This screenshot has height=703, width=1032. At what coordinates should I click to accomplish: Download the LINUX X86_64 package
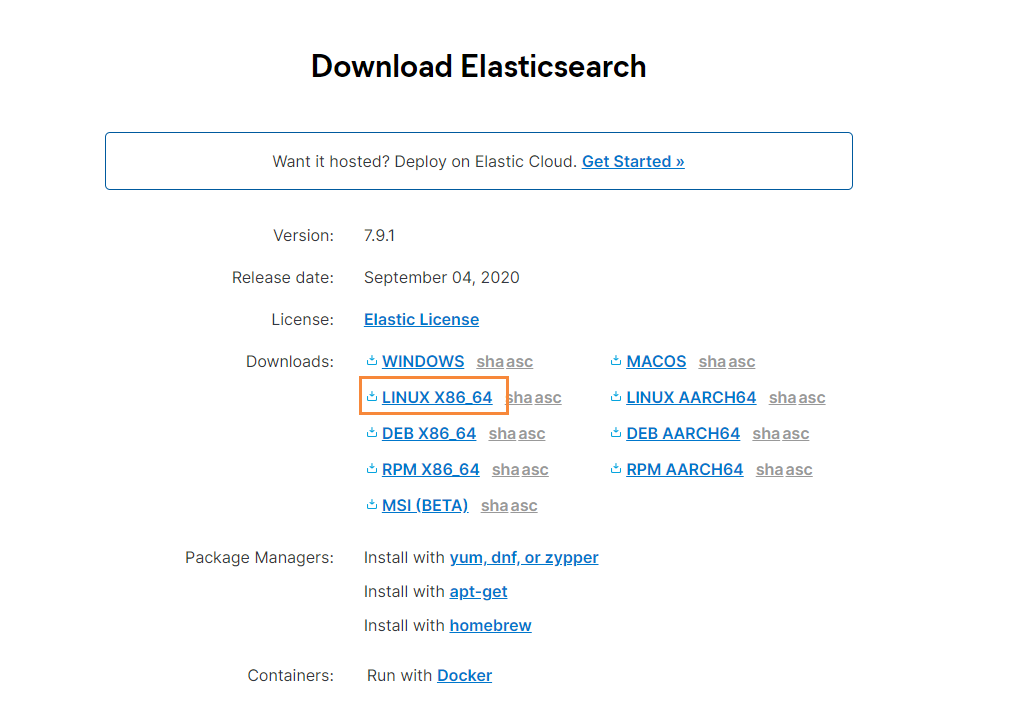coord(437,397)
